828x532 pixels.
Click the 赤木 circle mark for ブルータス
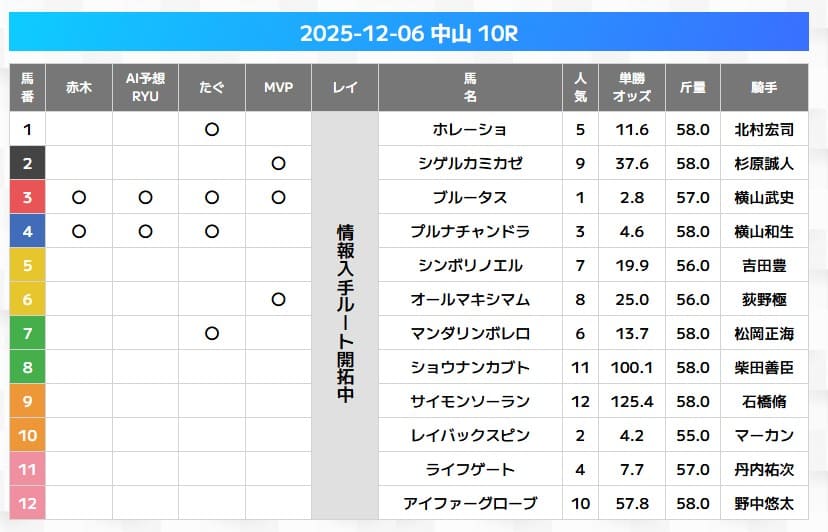79,197
